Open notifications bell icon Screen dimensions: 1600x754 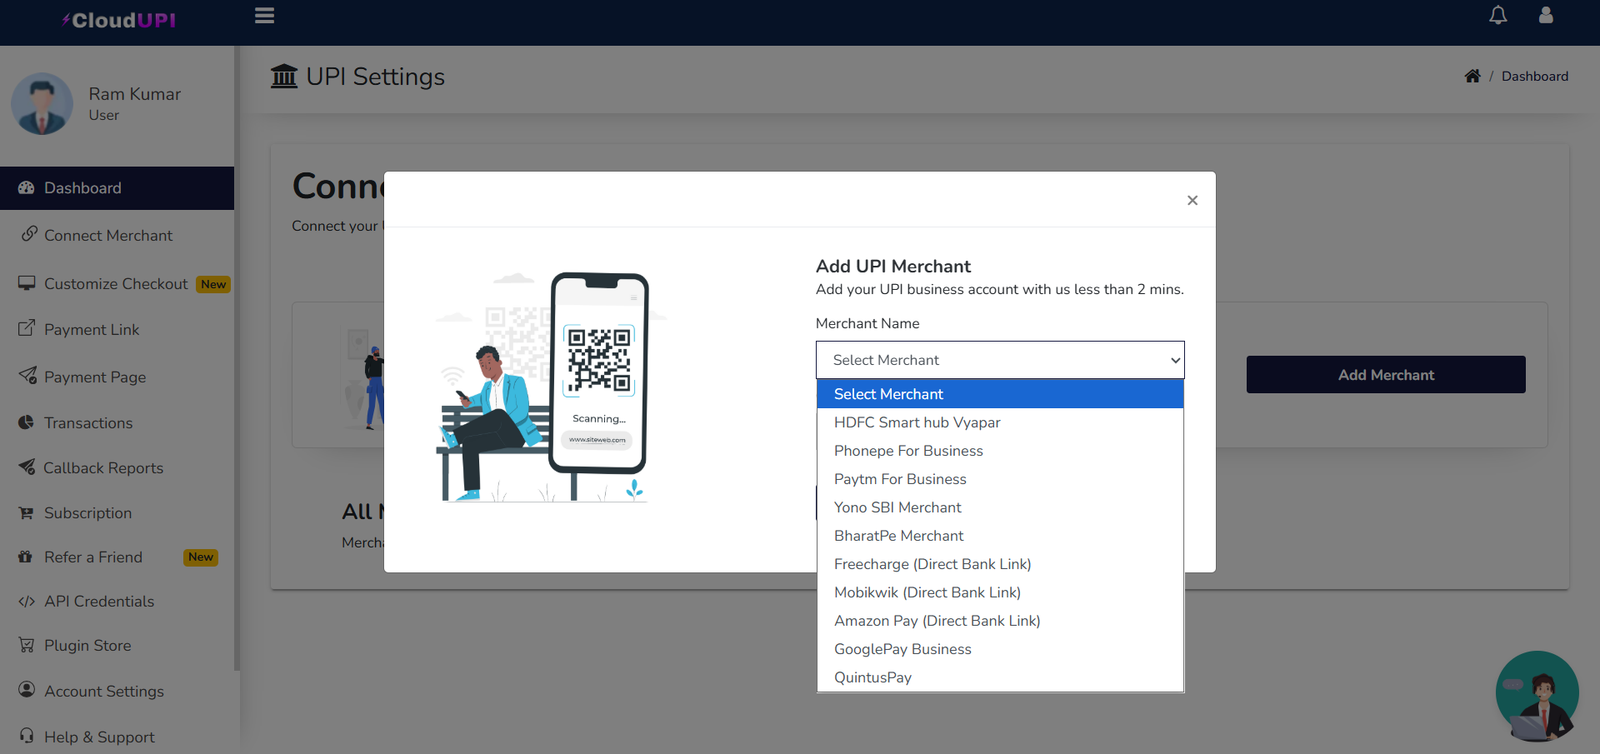1498,15
